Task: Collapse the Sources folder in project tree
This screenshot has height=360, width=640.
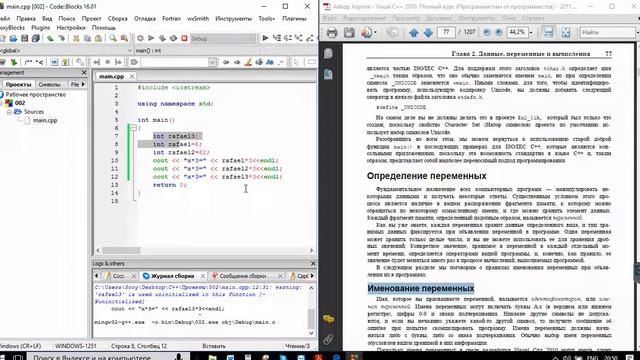Action: pyautogui.click(x=9, y=111)
